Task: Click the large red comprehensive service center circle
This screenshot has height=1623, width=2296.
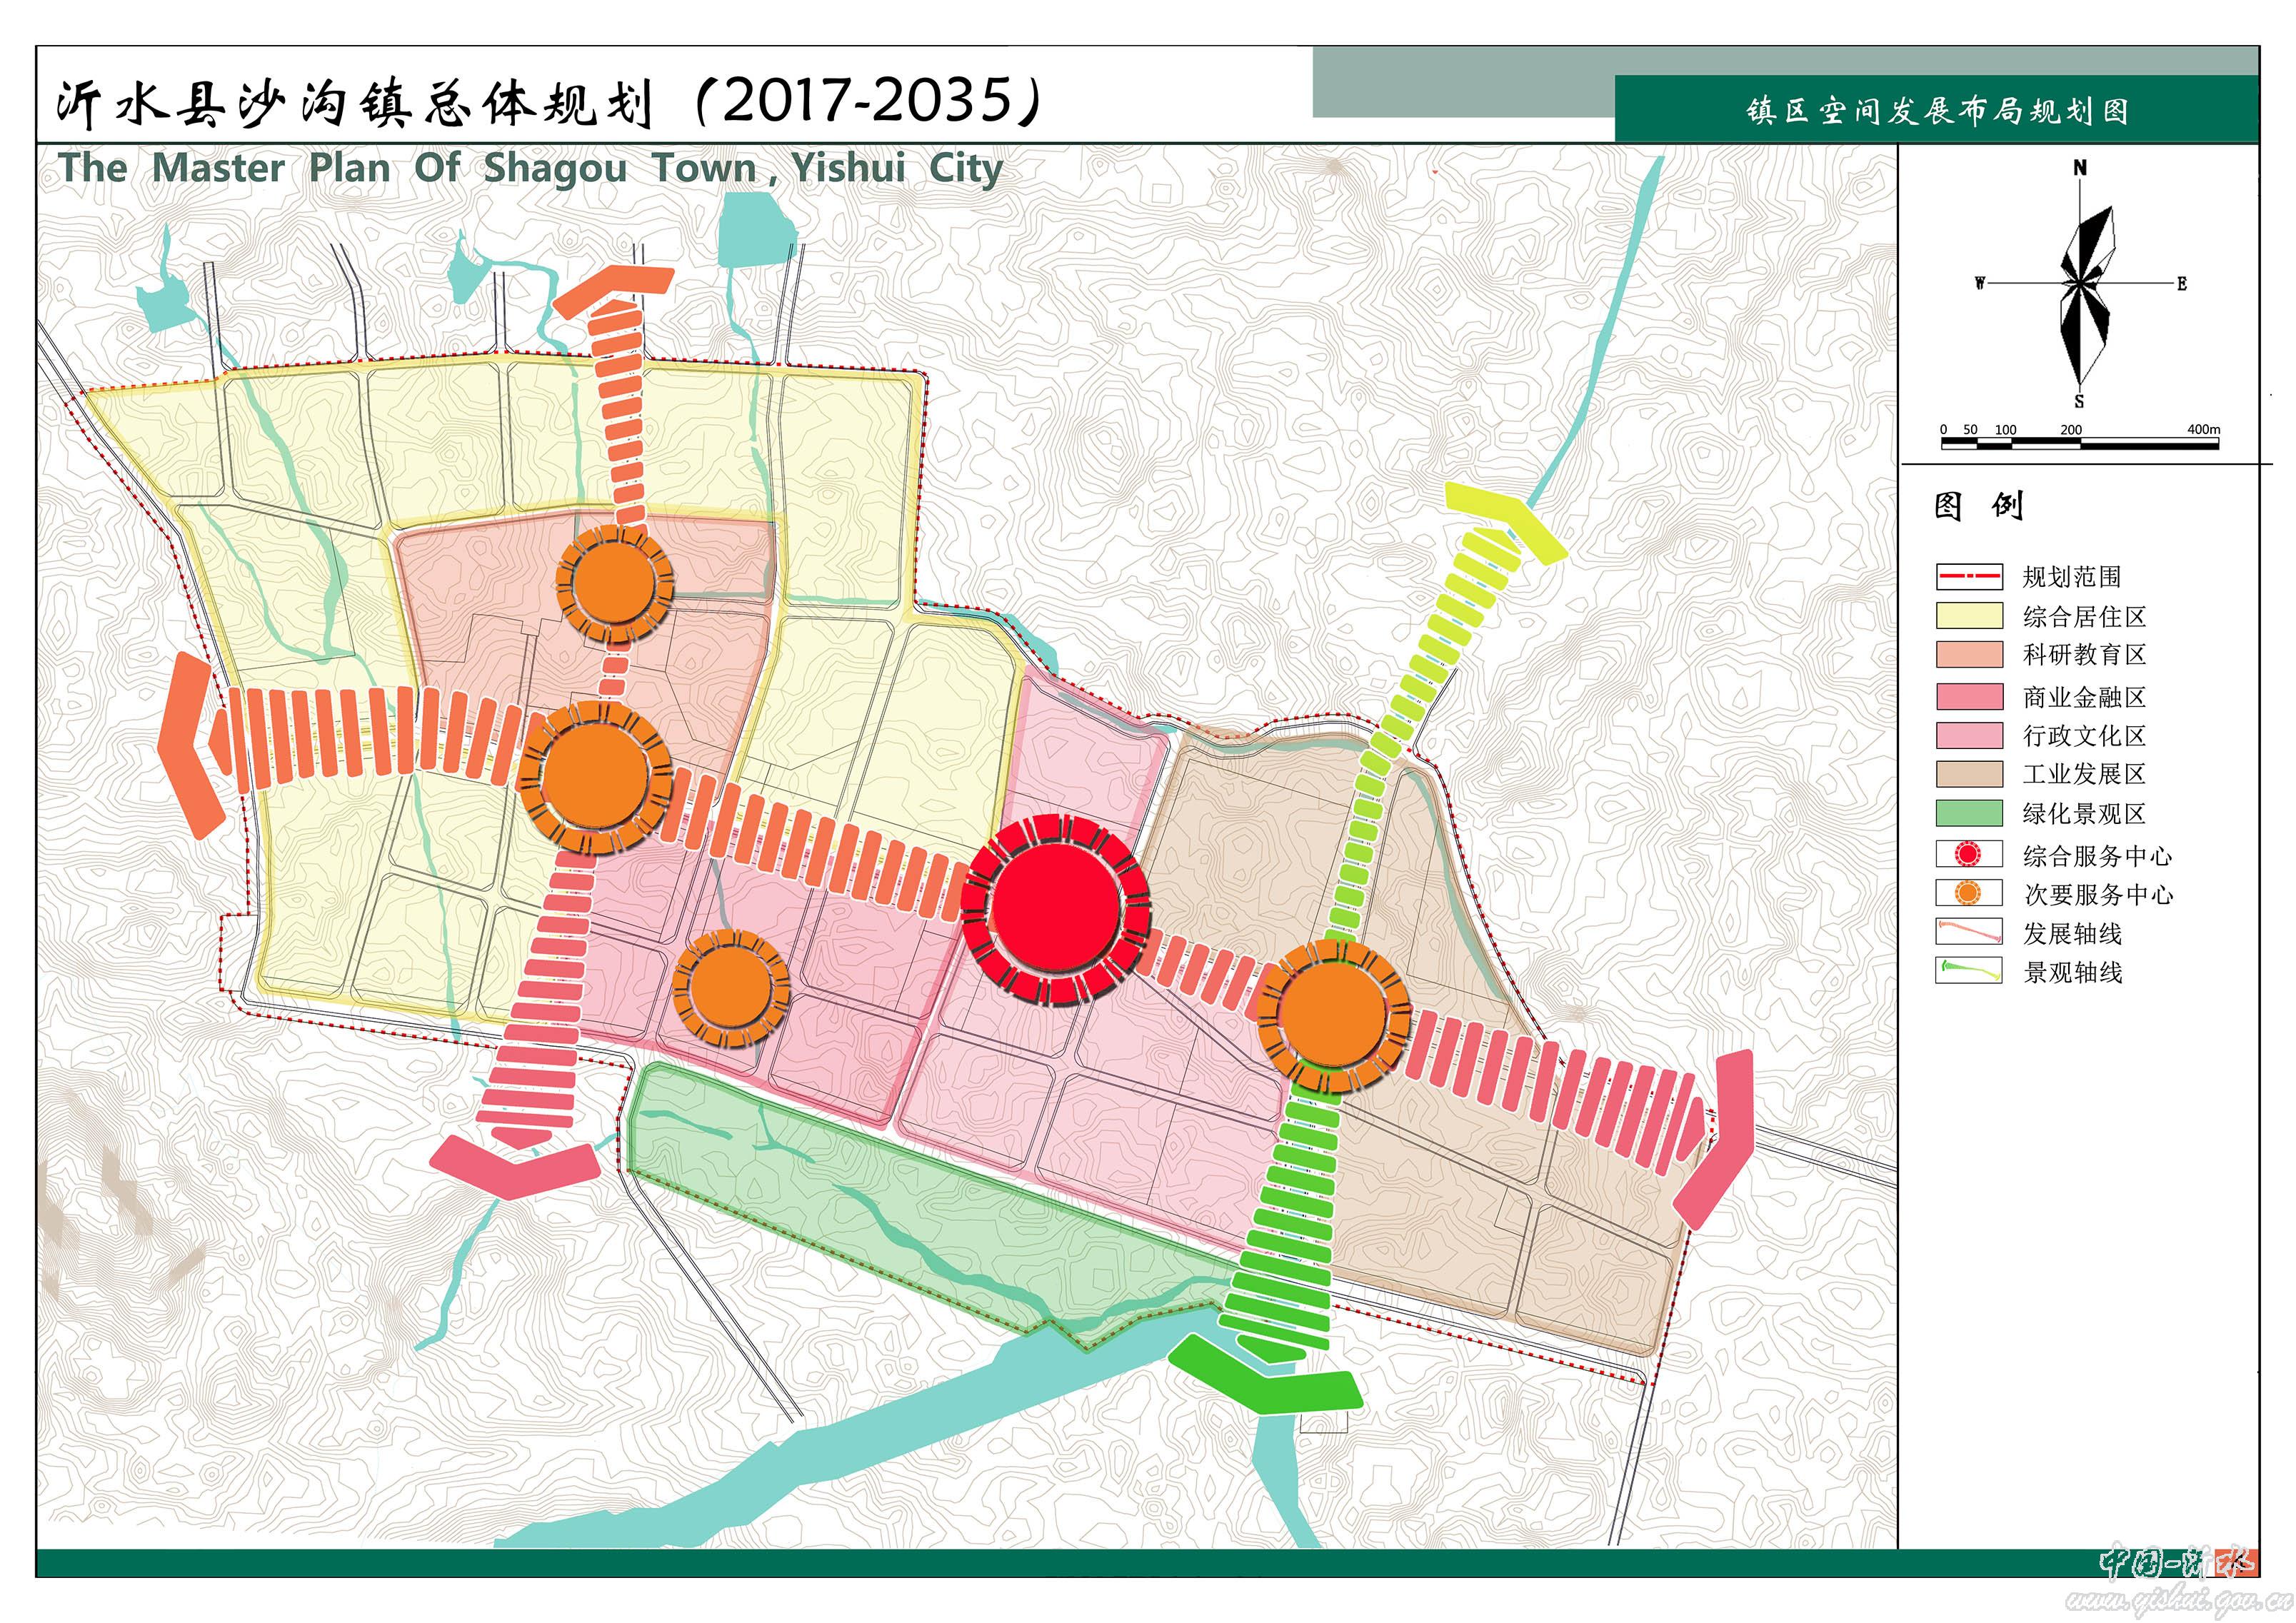Action: coord(1056,907)
